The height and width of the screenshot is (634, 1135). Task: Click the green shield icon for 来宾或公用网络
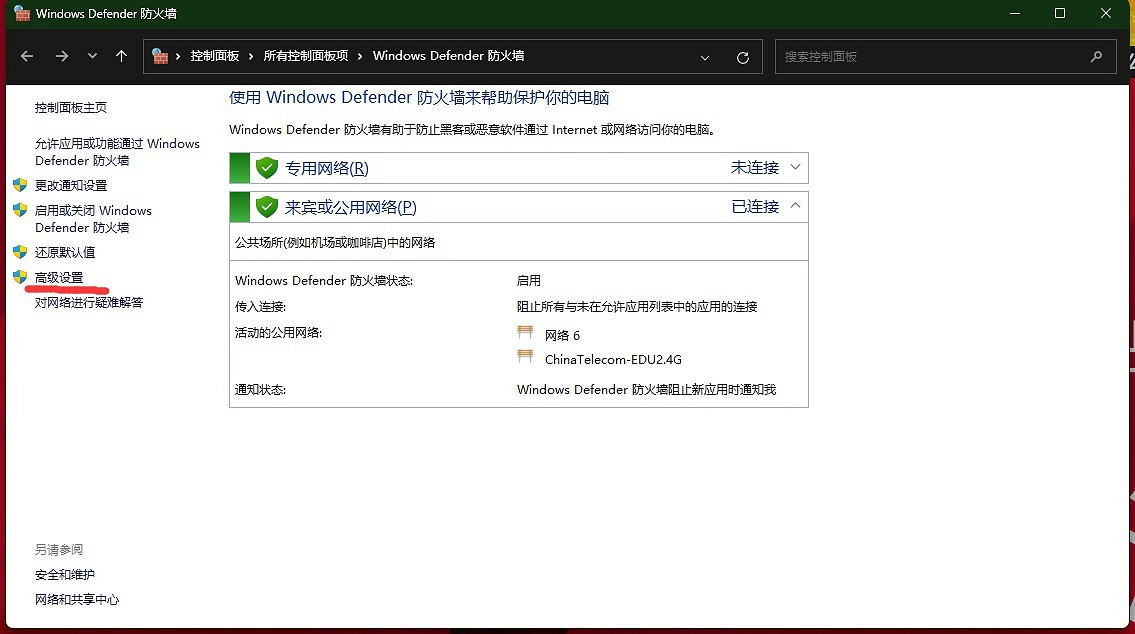[266, 207]
